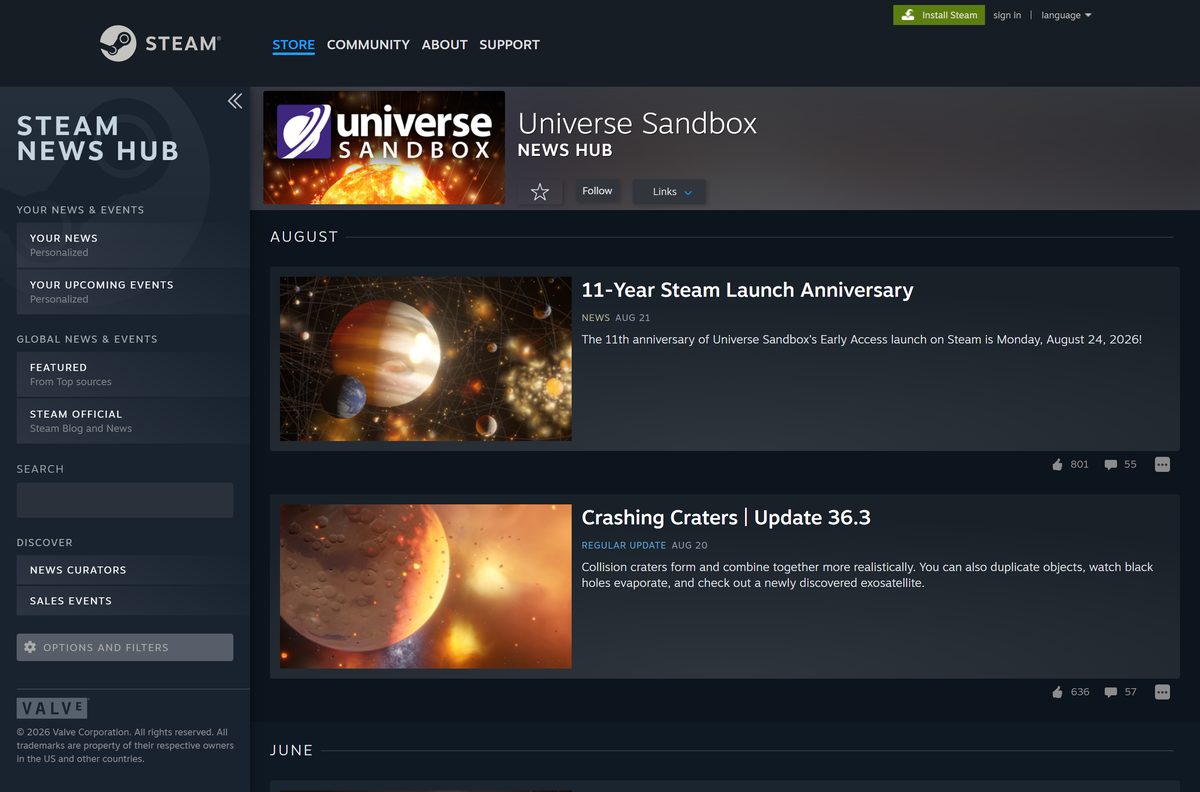
Task: Open News Curators
Action: point(133,570)
